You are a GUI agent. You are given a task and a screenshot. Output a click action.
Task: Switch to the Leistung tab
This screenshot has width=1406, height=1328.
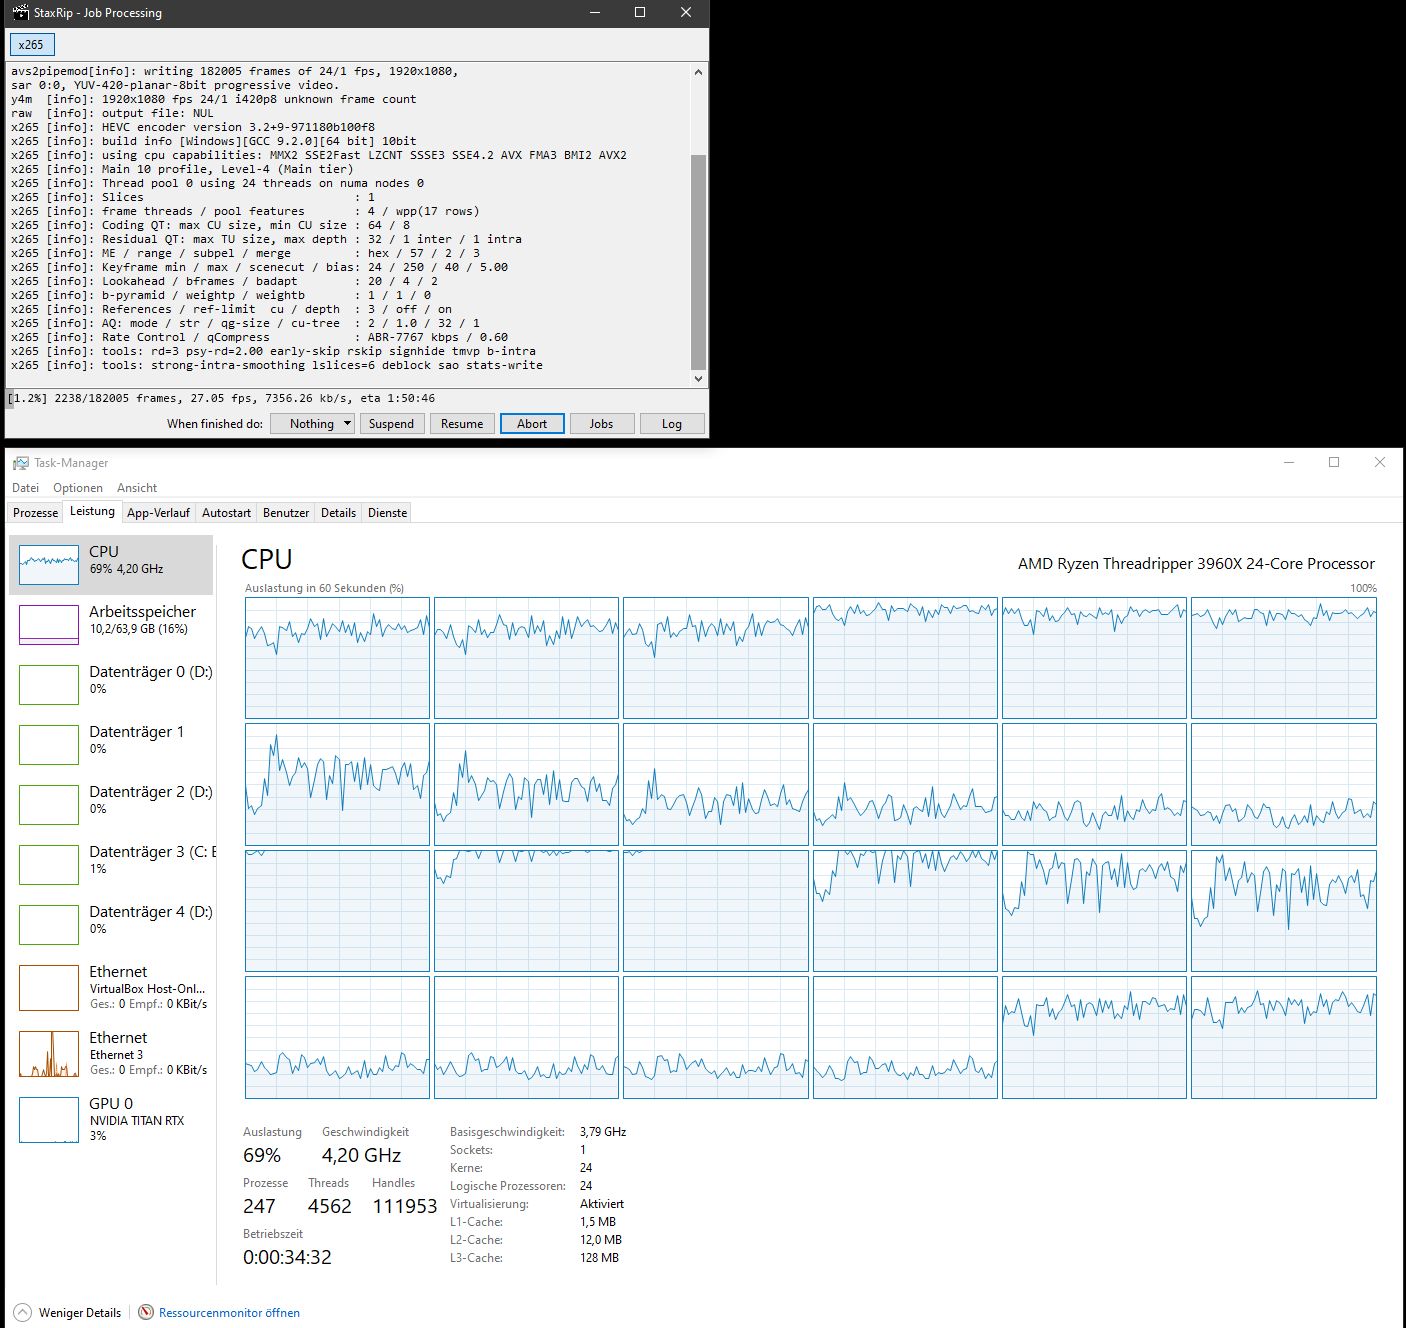tap(92, 512)
